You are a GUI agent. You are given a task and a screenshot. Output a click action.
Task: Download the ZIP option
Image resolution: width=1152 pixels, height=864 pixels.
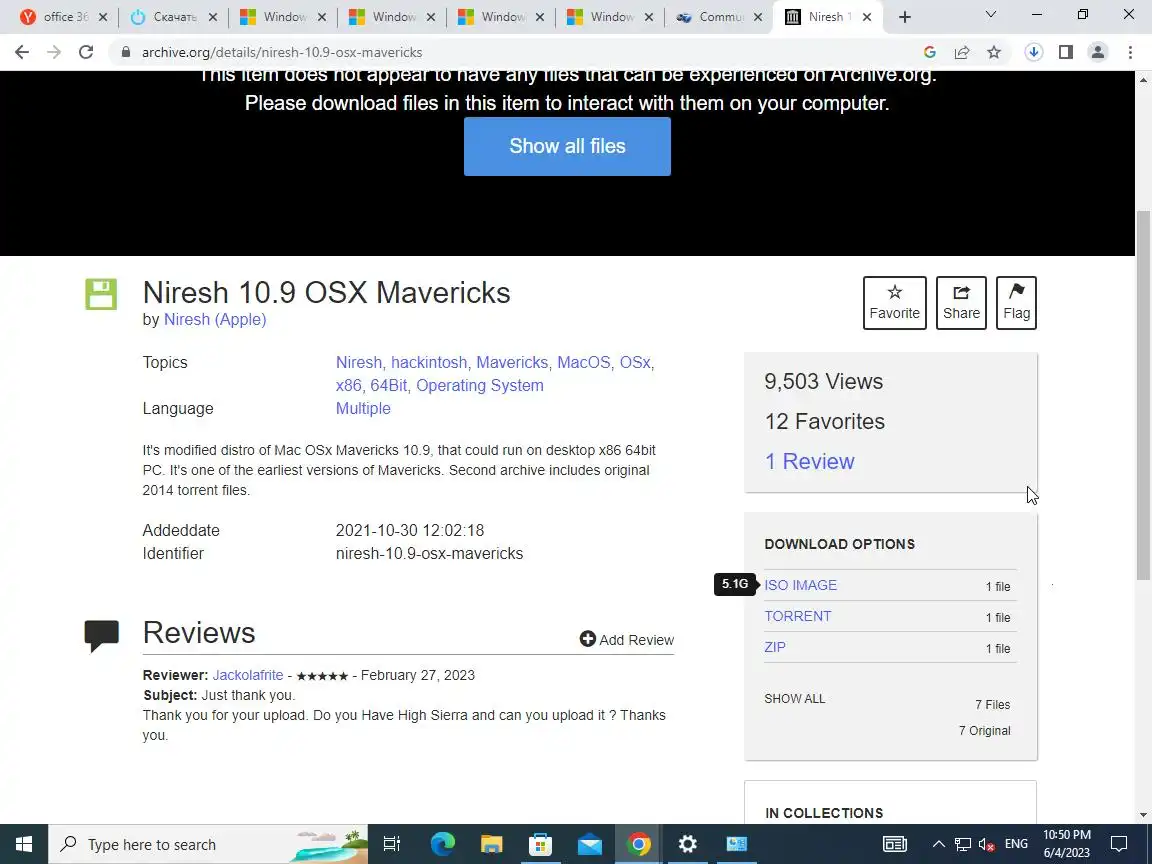coord(774,647)
